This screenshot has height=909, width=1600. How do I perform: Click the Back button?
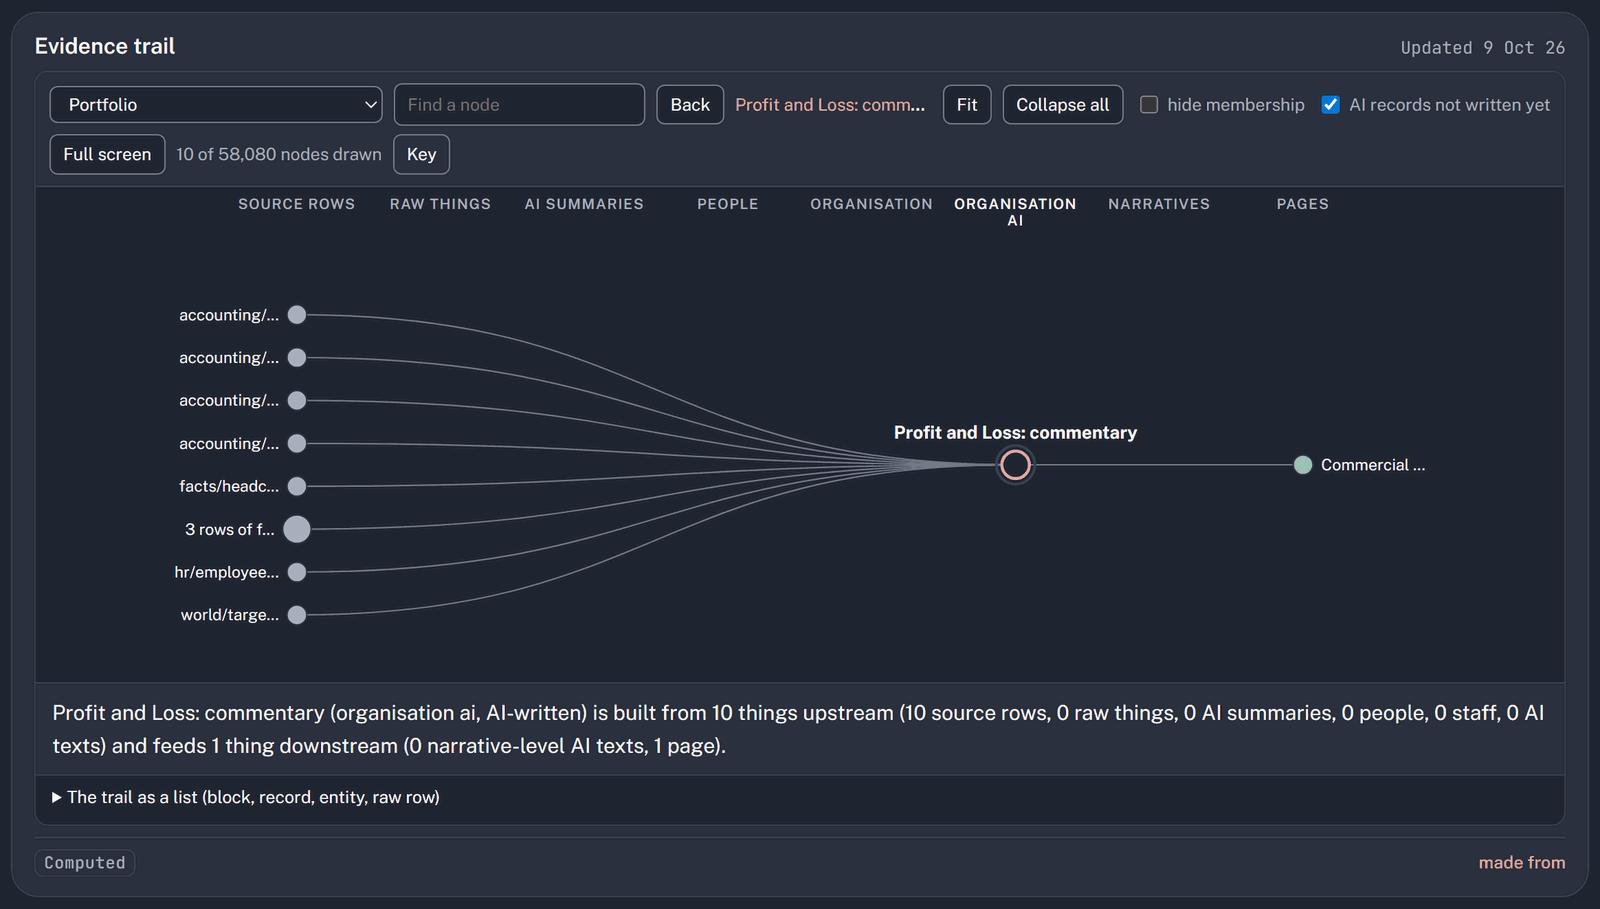[x=690, y=105]
